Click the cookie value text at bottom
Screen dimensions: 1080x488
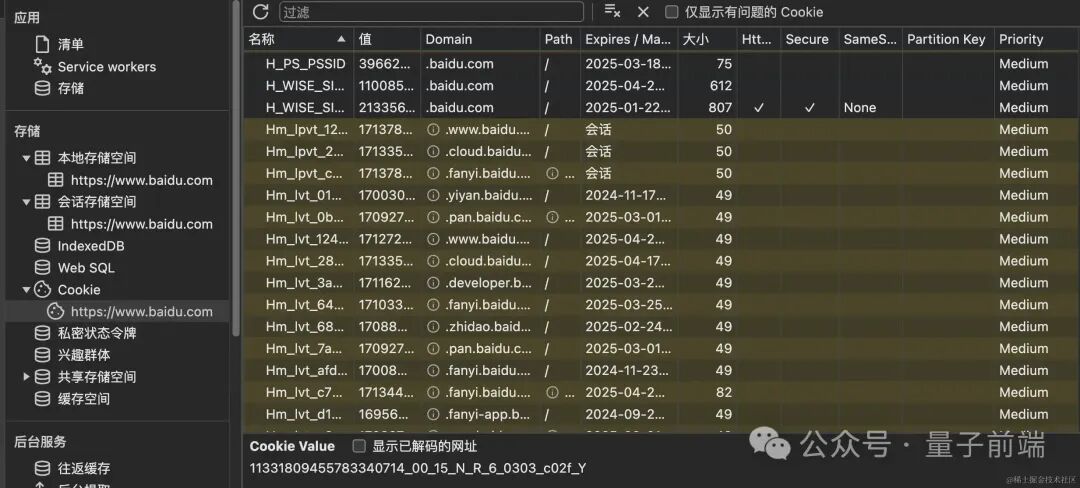click(418, 469)
